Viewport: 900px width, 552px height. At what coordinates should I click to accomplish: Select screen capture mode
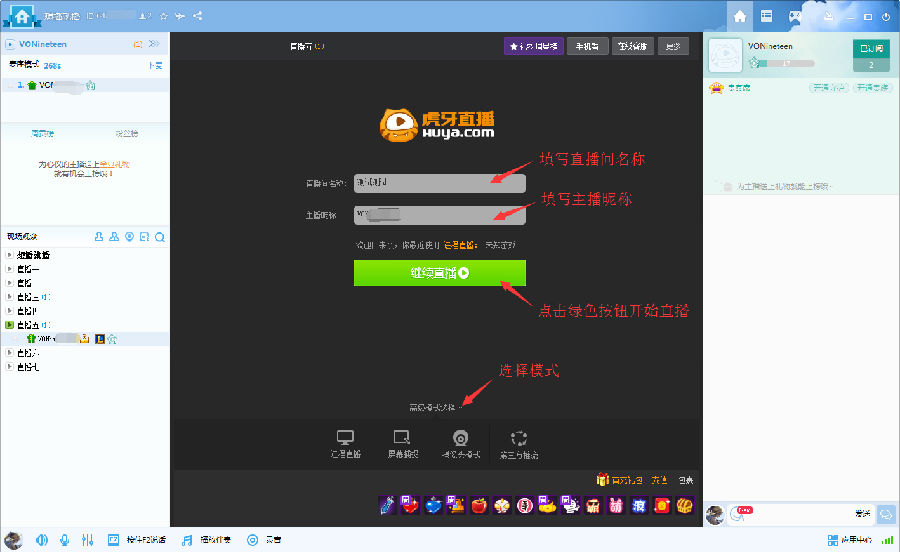point(403,444)
